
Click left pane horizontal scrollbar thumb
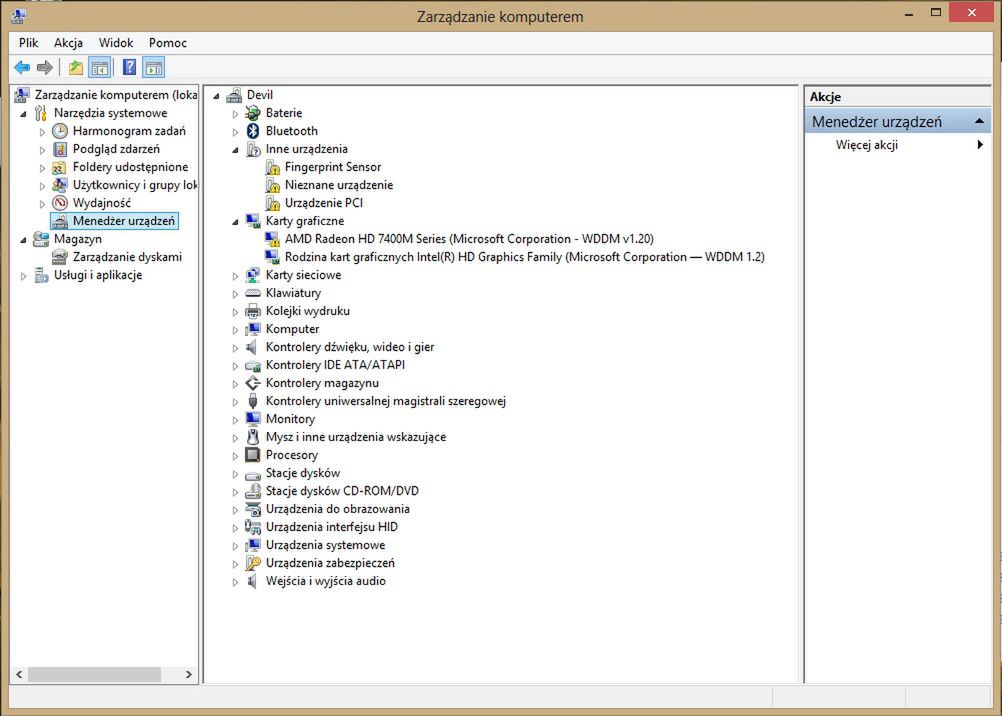(95, 674)
